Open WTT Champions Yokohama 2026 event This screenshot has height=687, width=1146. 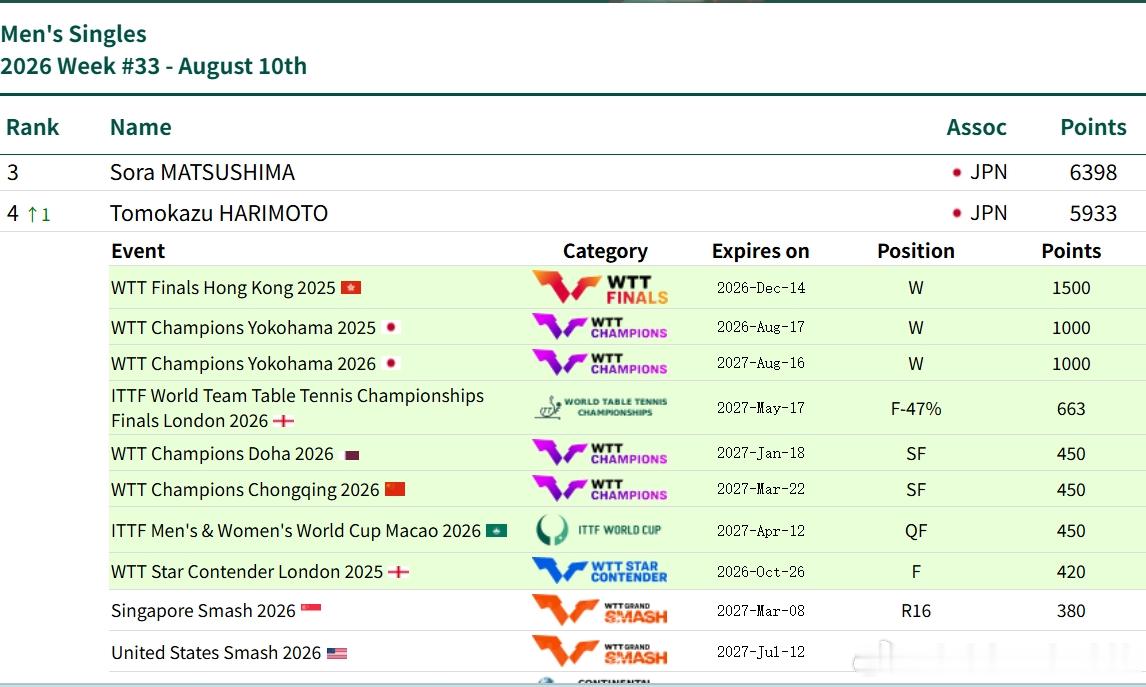click(243, 363)
